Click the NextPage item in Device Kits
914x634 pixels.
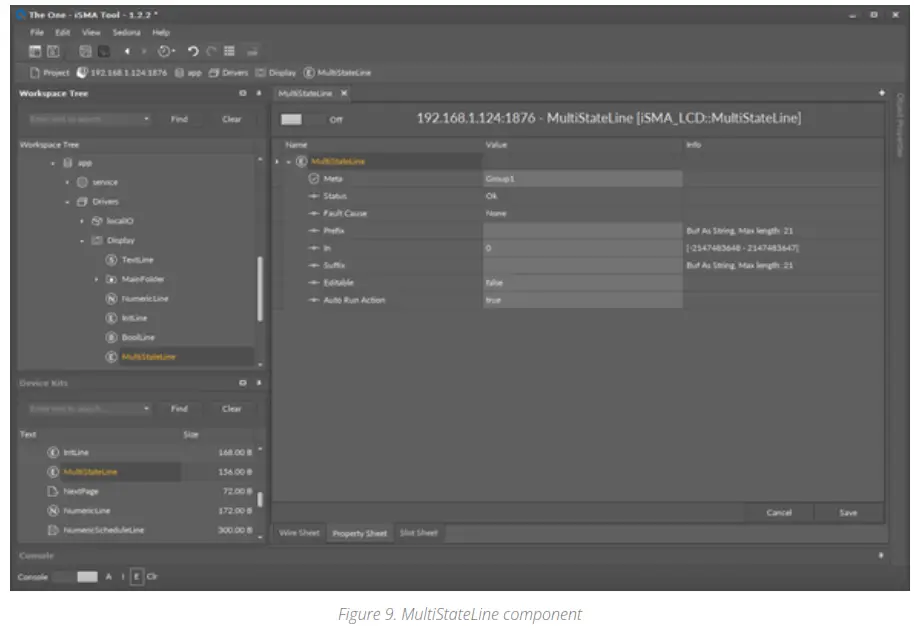click(80, 491)
